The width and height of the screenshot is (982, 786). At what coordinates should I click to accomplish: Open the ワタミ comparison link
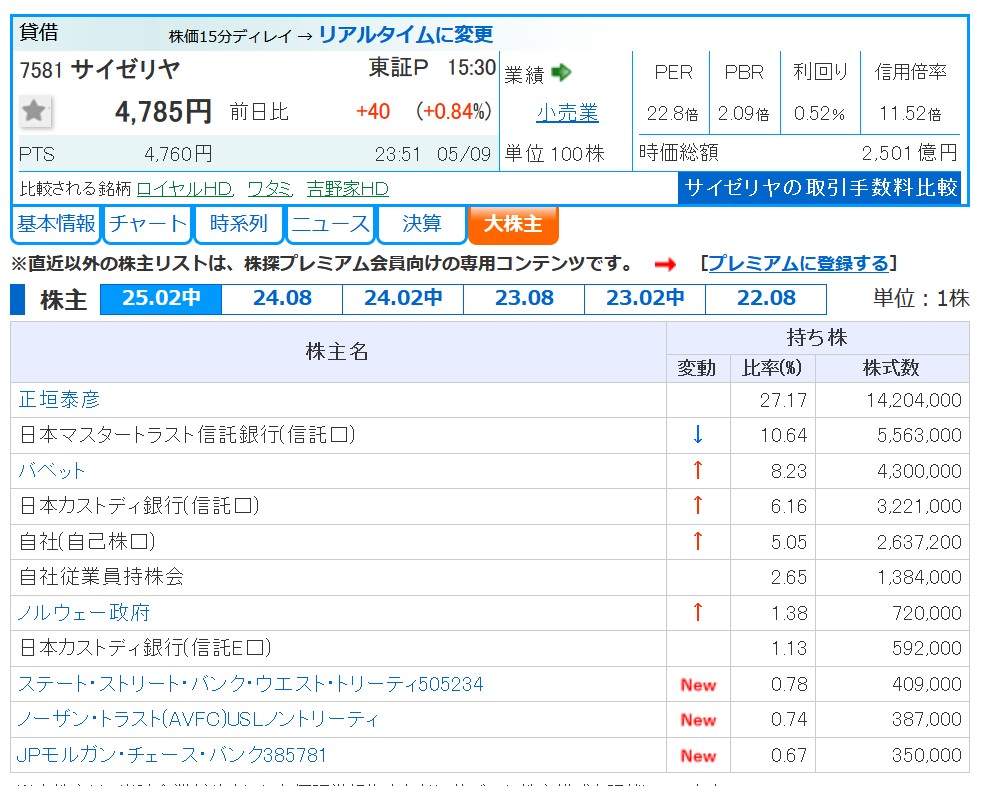(269, 189)
